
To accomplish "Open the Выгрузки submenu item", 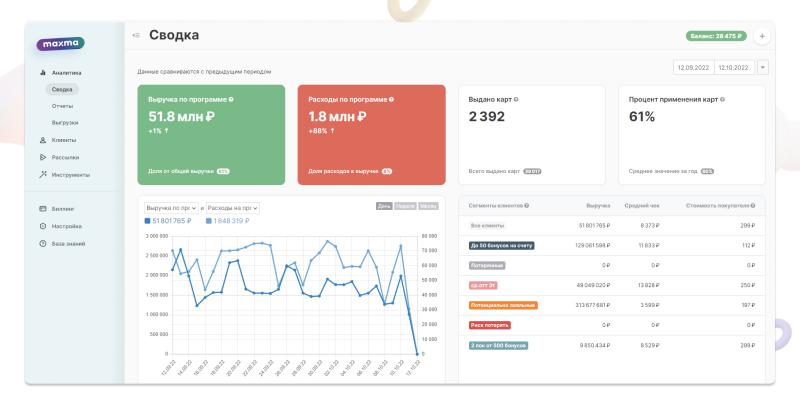I will tap(64, 123).
